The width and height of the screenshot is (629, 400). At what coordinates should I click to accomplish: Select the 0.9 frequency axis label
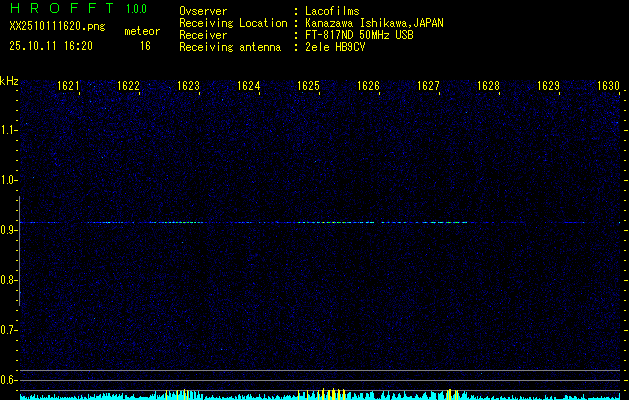click(x=9, y=230)
